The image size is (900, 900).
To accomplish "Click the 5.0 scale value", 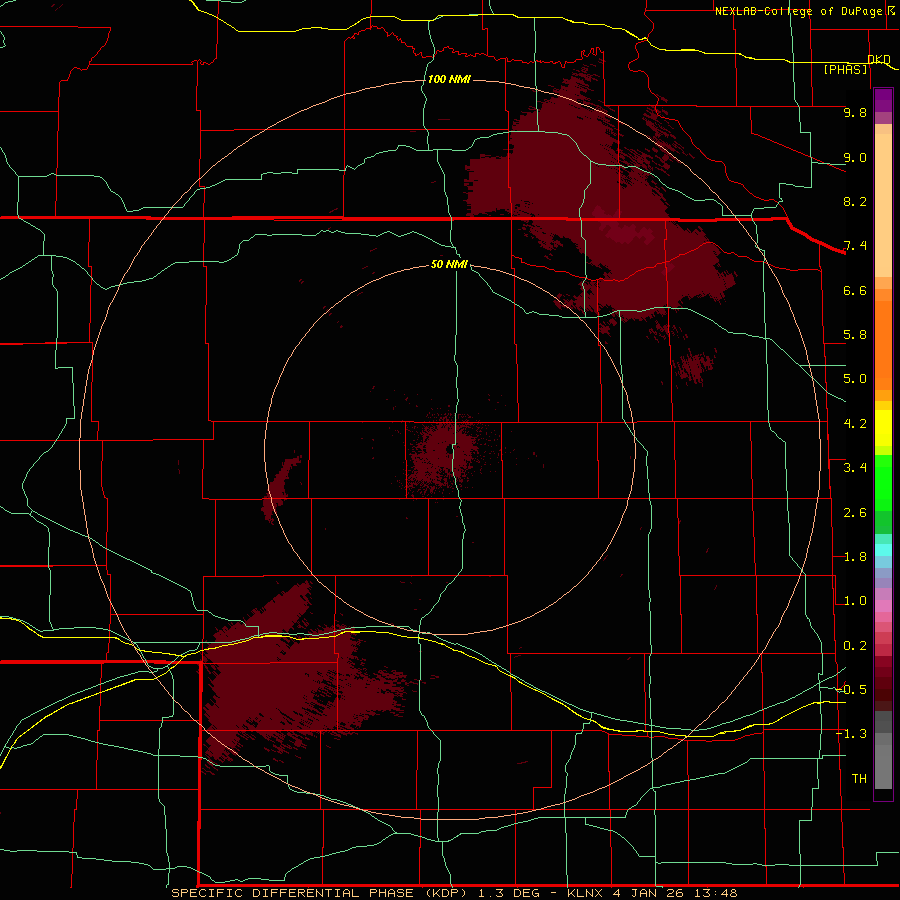I will click(x=855, y=379).
